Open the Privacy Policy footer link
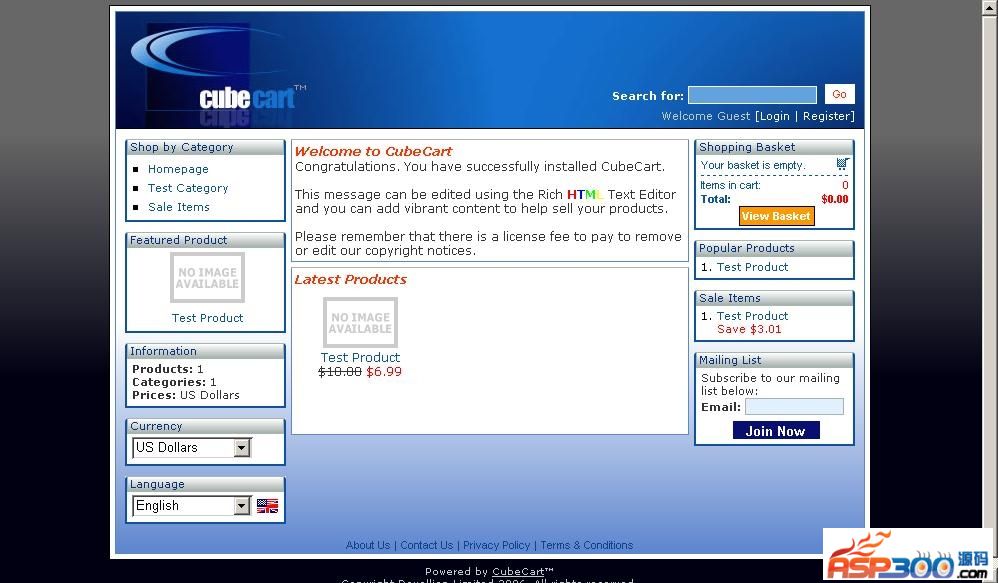 click(496, 545)
